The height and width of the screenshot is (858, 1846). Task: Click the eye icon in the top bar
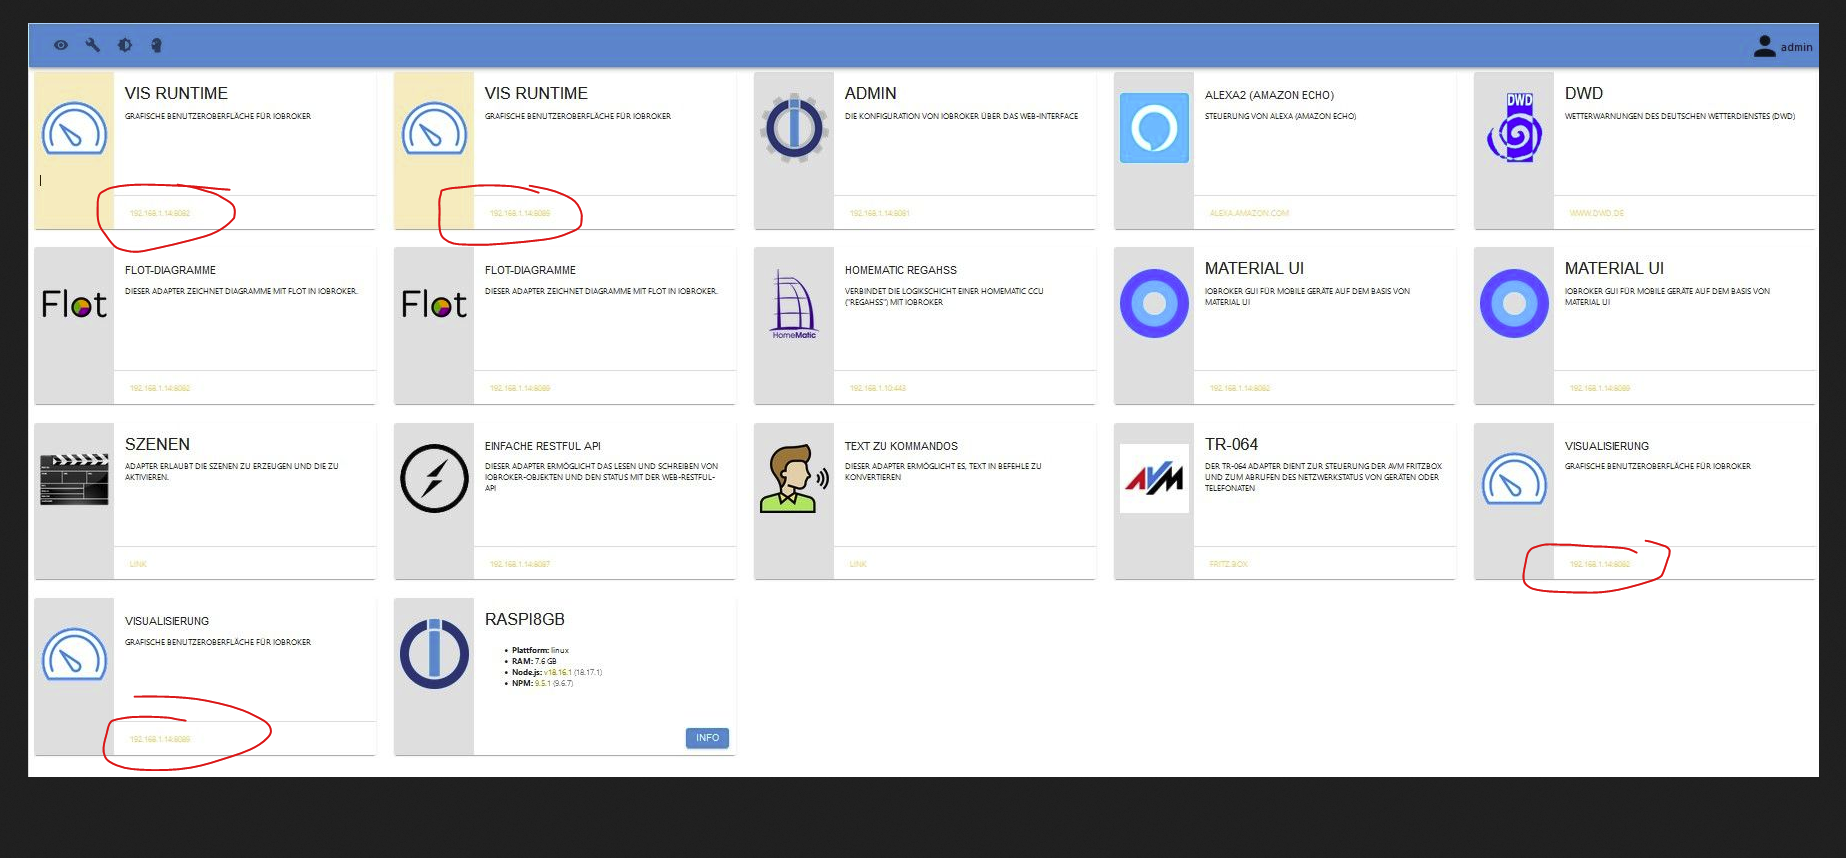pyautogui.click(x=61, y=45)
